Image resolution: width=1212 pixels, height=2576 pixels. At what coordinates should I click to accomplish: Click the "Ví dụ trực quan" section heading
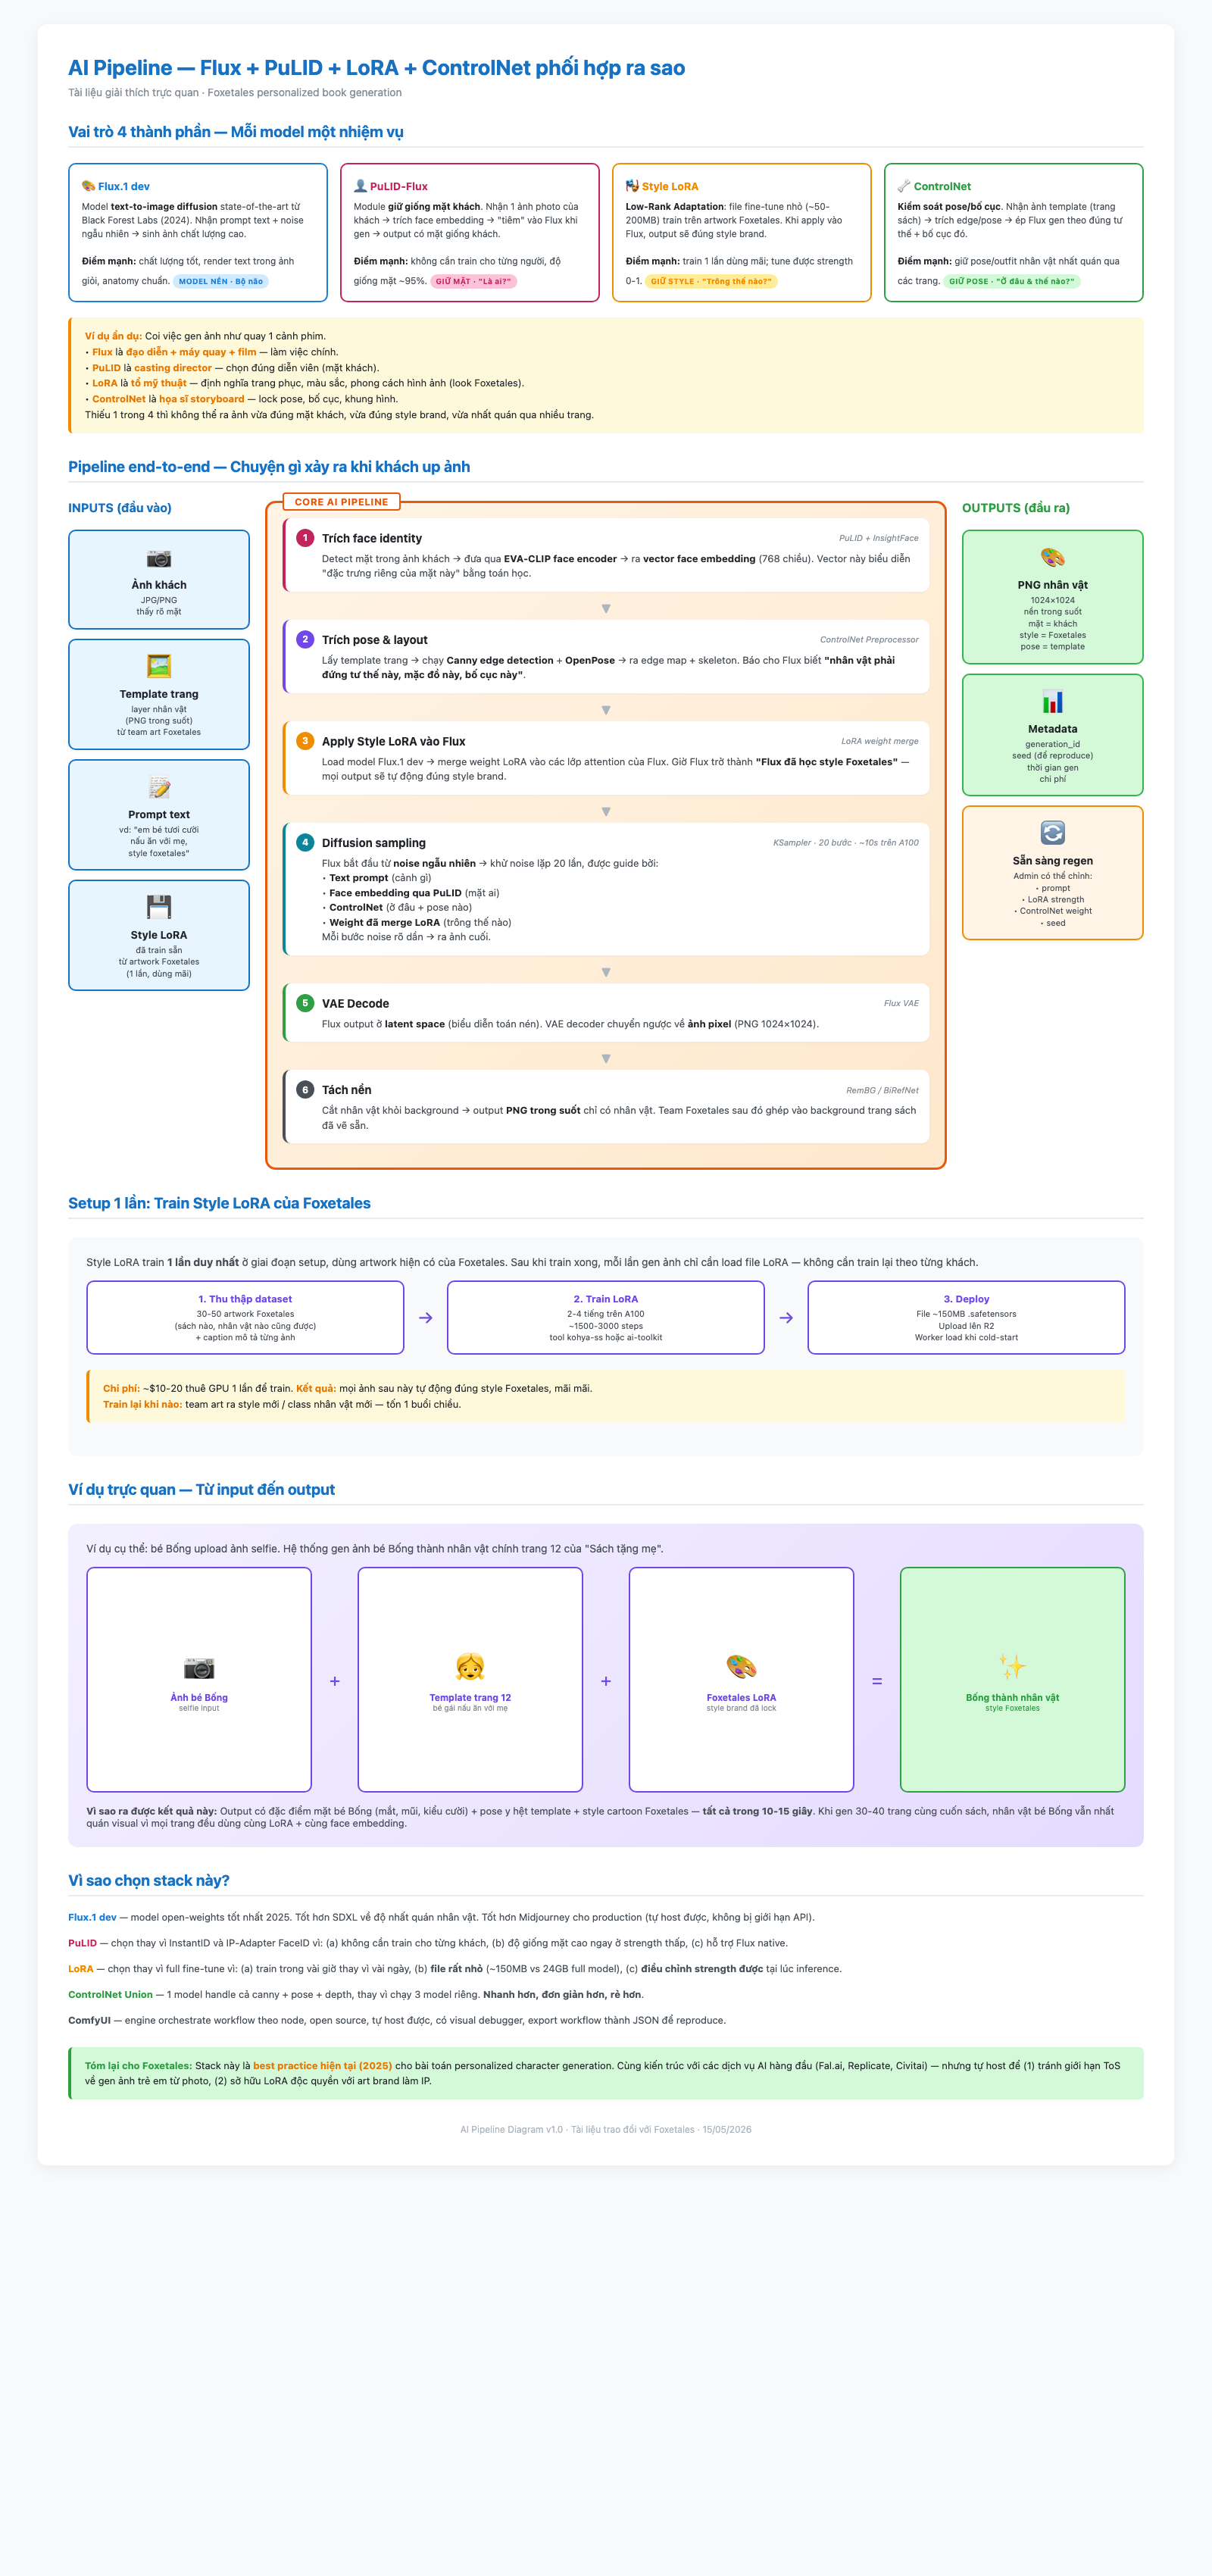[x=201, y=1489]
